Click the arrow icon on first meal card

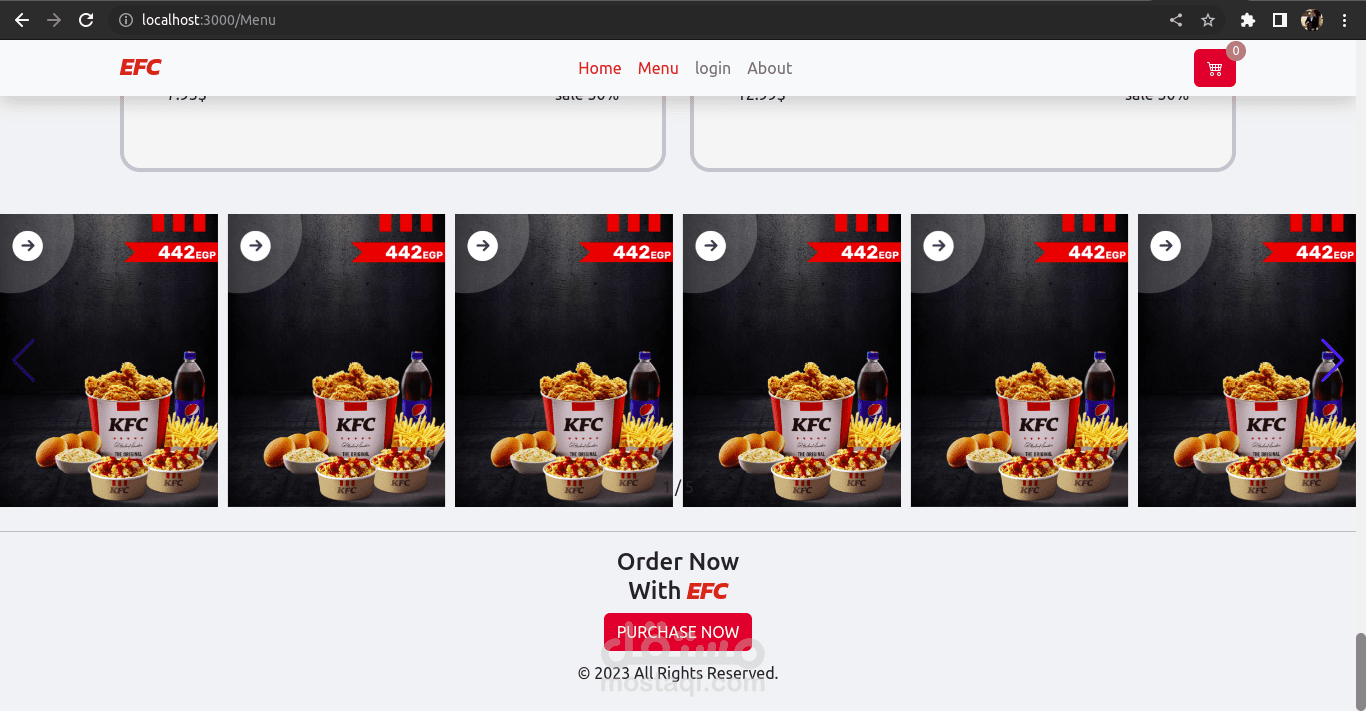(x=28, y=245)
